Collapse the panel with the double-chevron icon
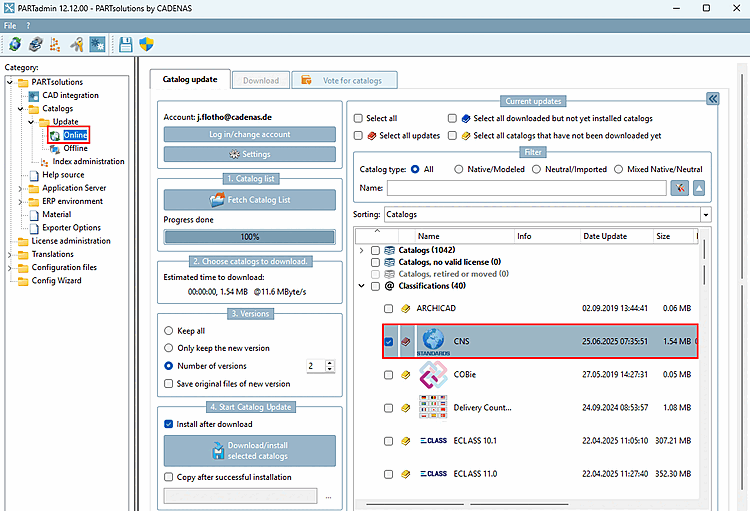Screen dimensions: 750x511 pyautogui.click(x=713, y=99)
